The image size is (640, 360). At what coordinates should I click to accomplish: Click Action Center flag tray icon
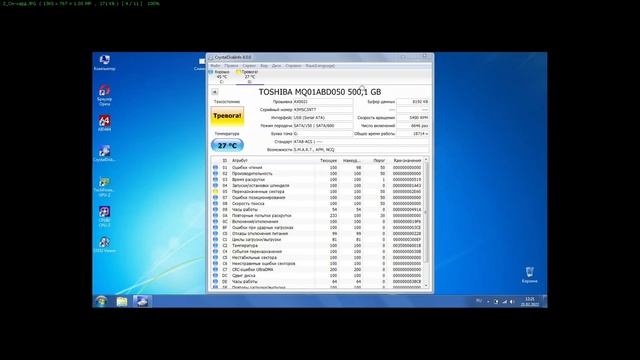pos(496,302)
